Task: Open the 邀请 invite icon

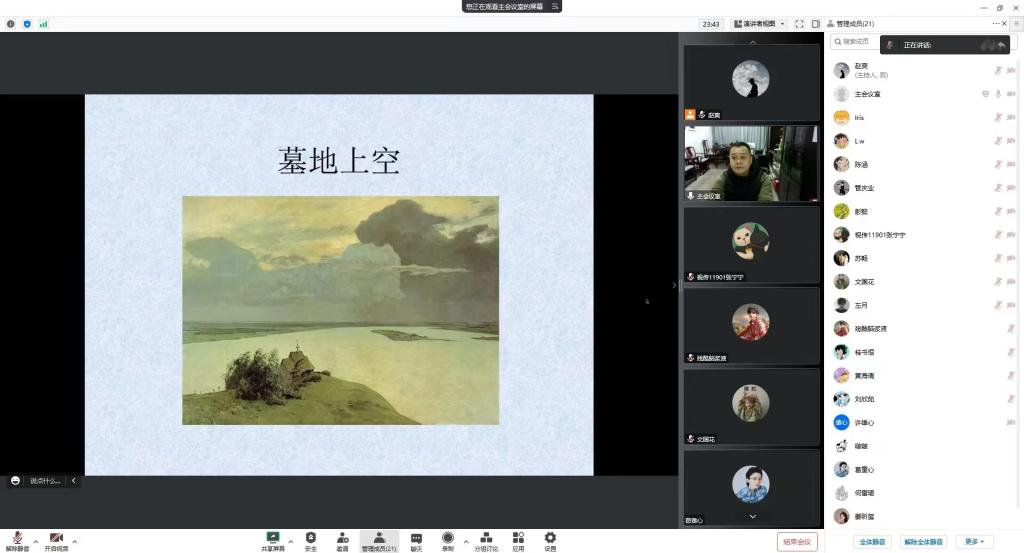Action: click(x=342, y=540)
